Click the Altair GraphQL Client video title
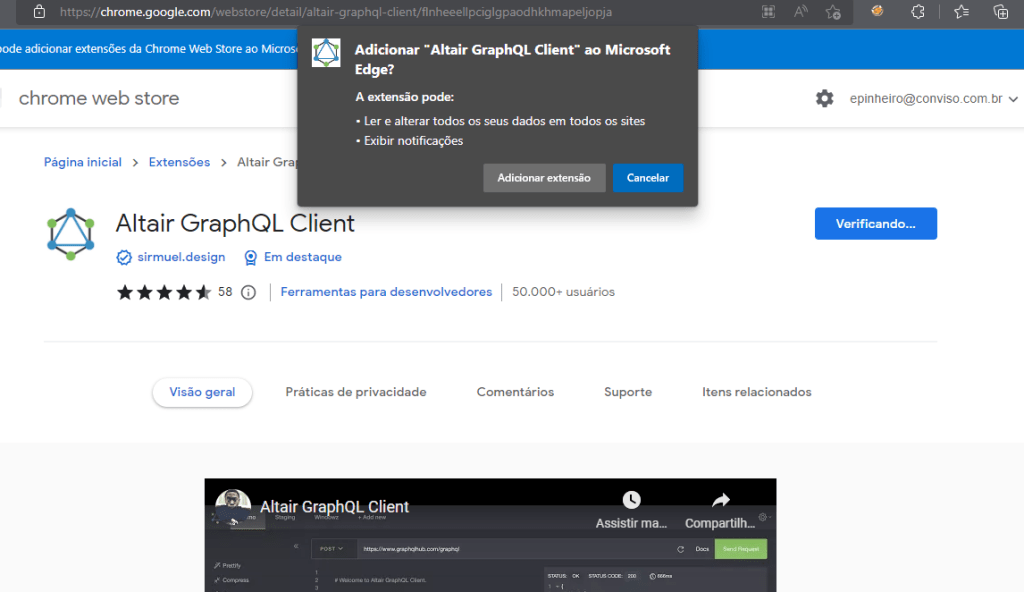This screenshot has height=592, width=1024. 334,507
